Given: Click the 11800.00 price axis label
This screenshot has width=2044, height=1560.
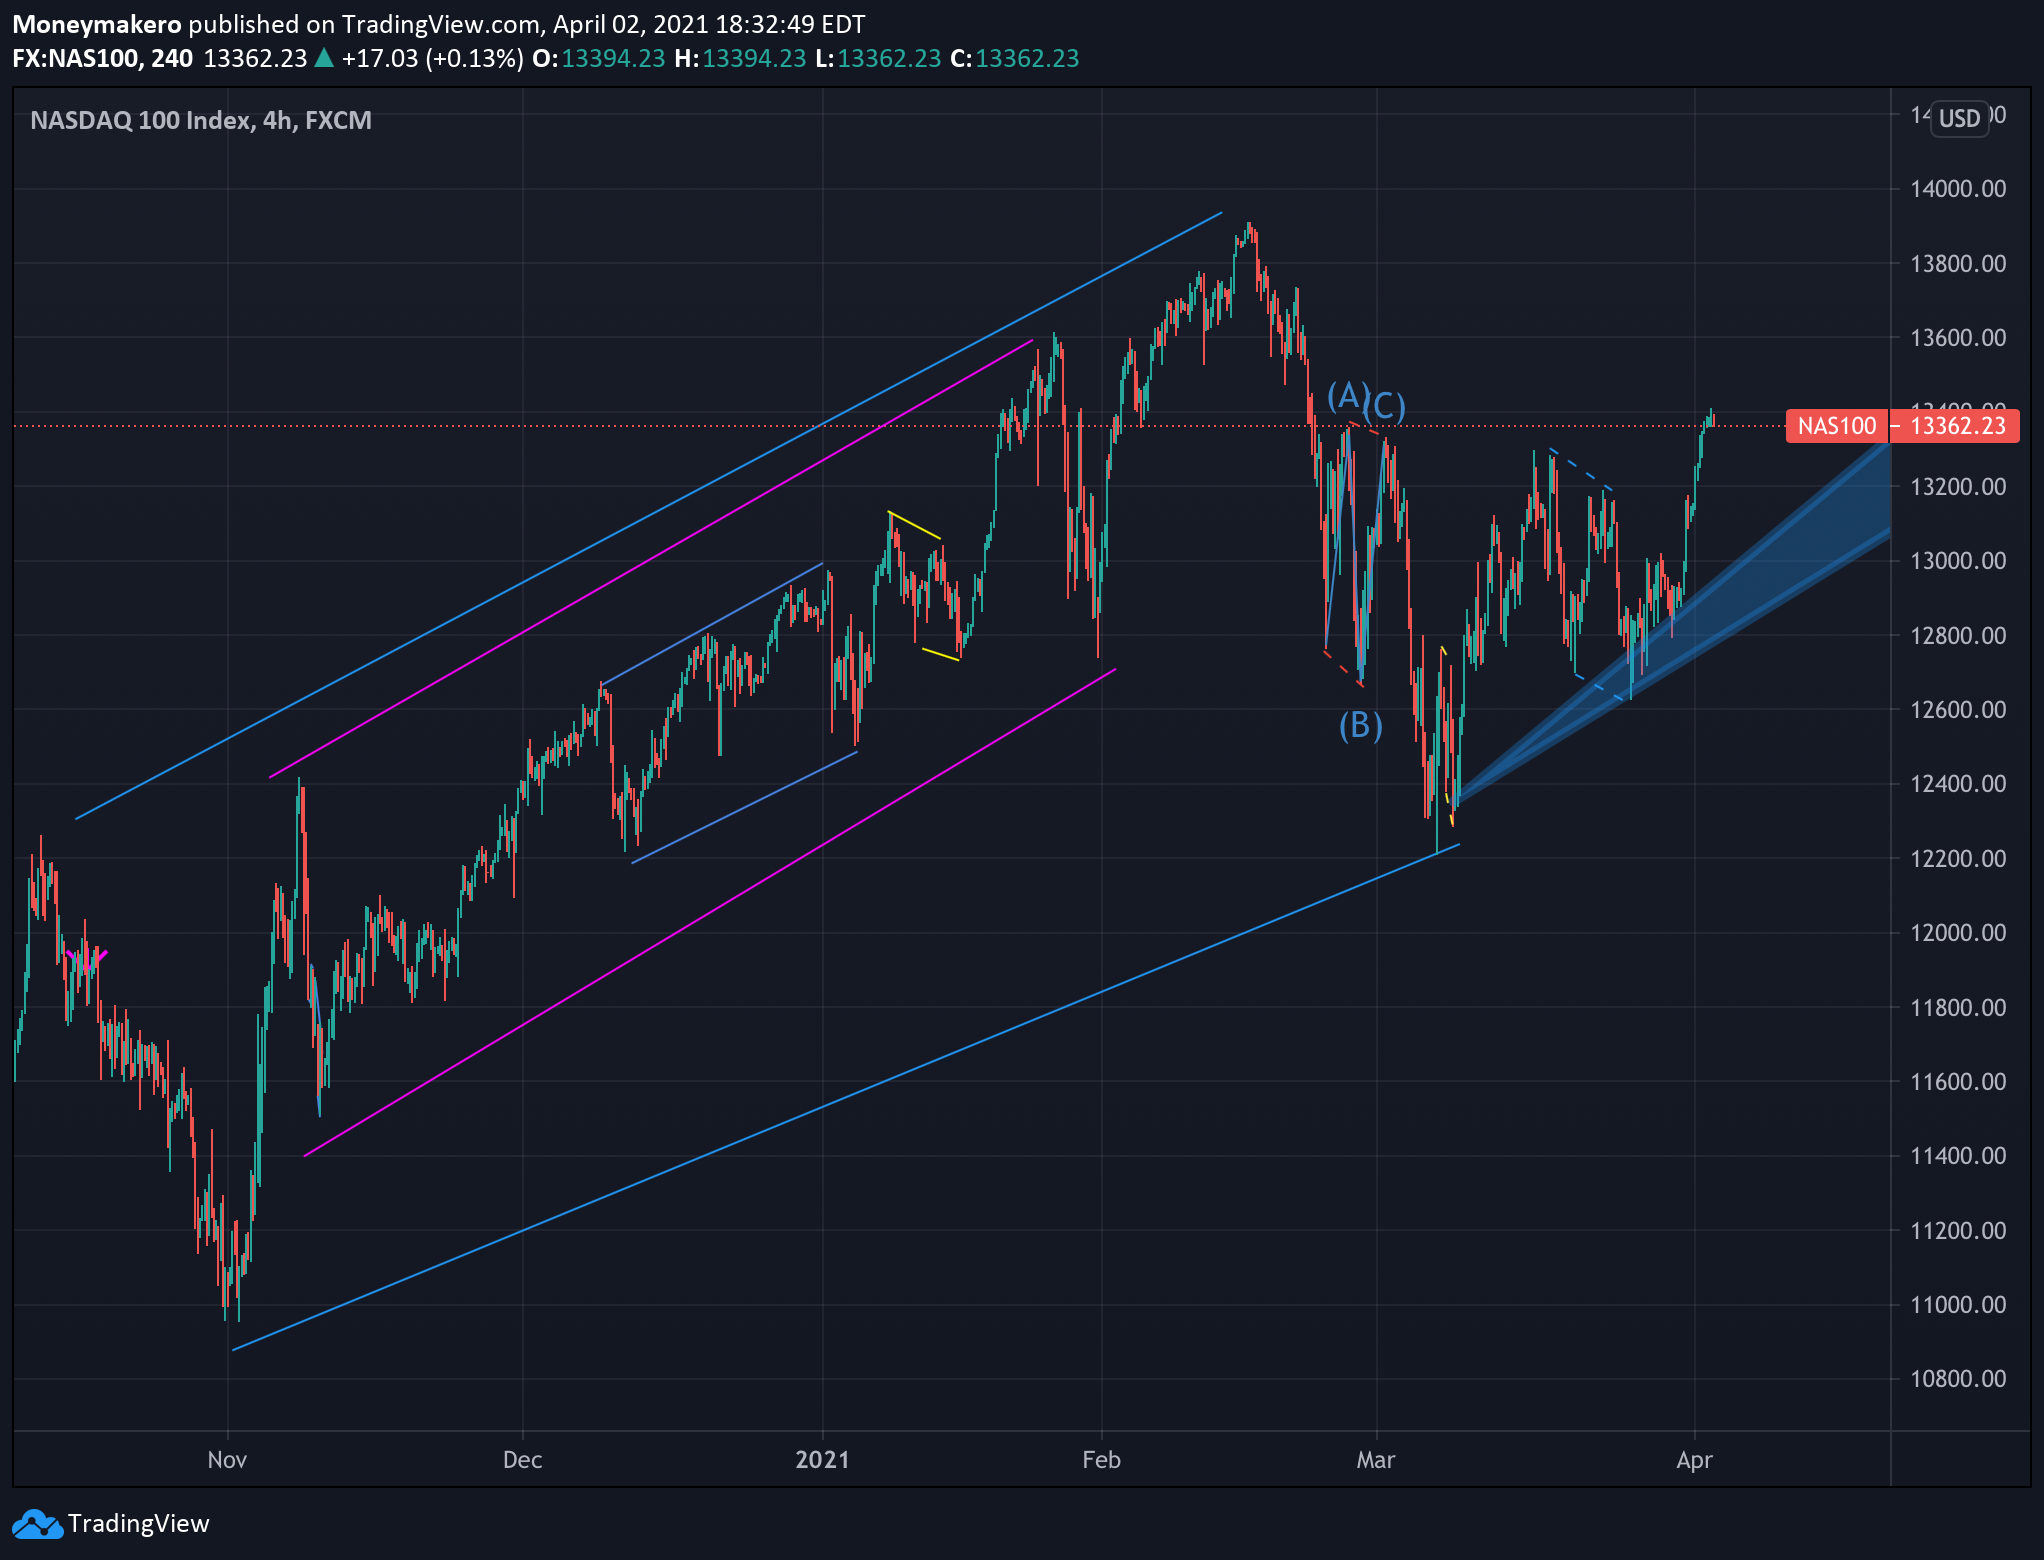Looking at the screenshot, I should tap(1958, 1008).
